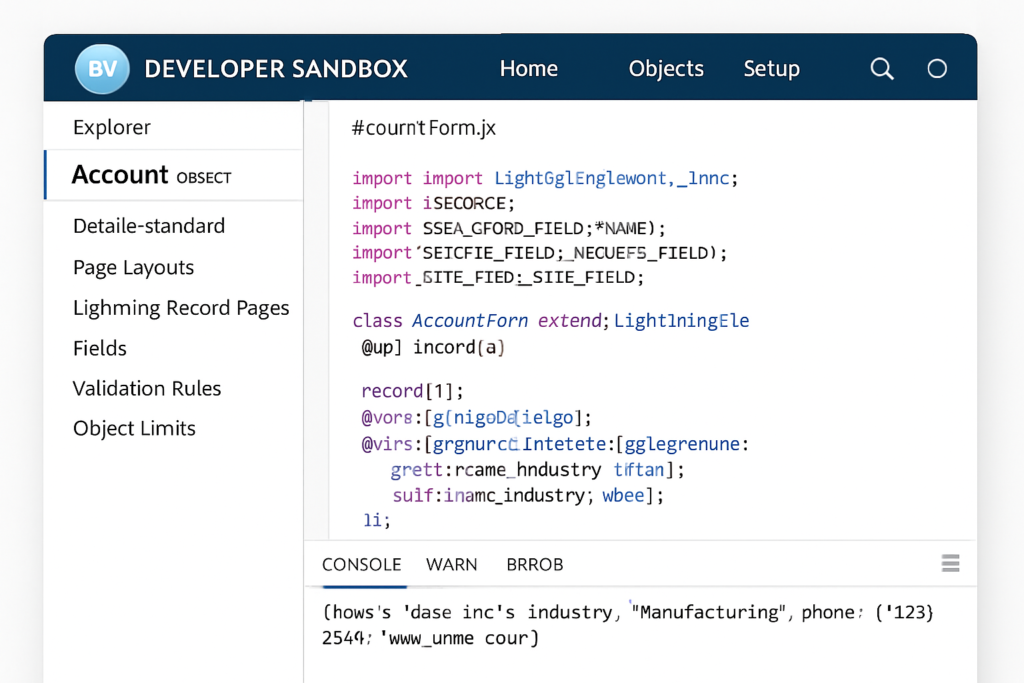Open the Objects menu

666,68
